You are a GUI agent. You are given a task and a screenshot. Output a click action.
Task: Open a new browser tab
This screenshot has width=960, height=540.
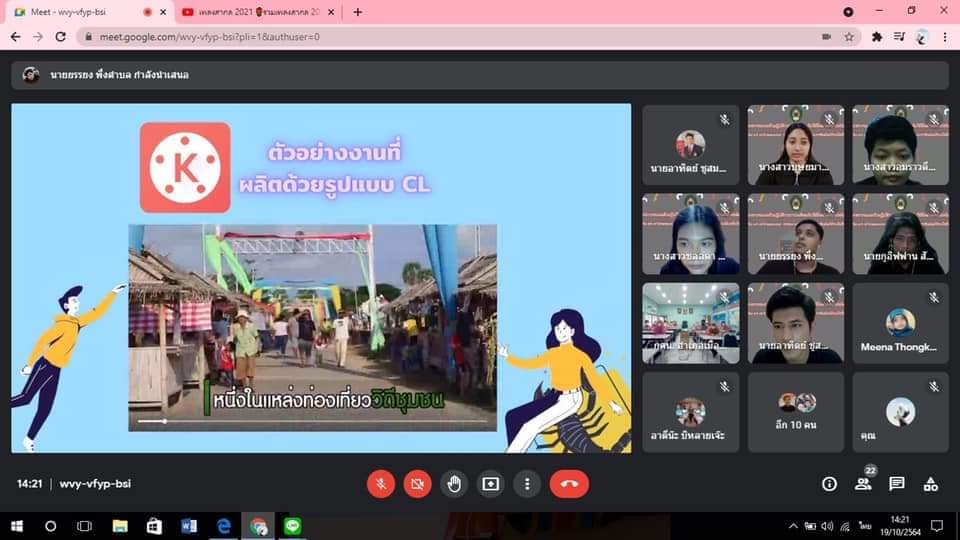point(358,12)
